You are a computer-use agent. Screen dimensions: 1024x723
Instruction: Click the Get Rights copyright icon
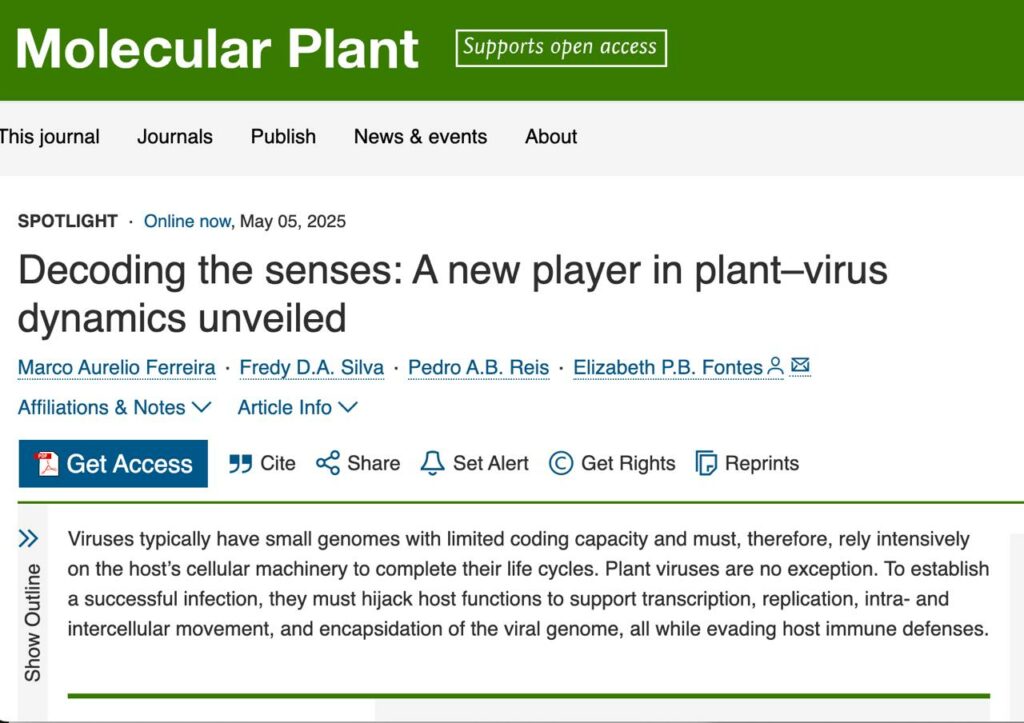[561, 463]
